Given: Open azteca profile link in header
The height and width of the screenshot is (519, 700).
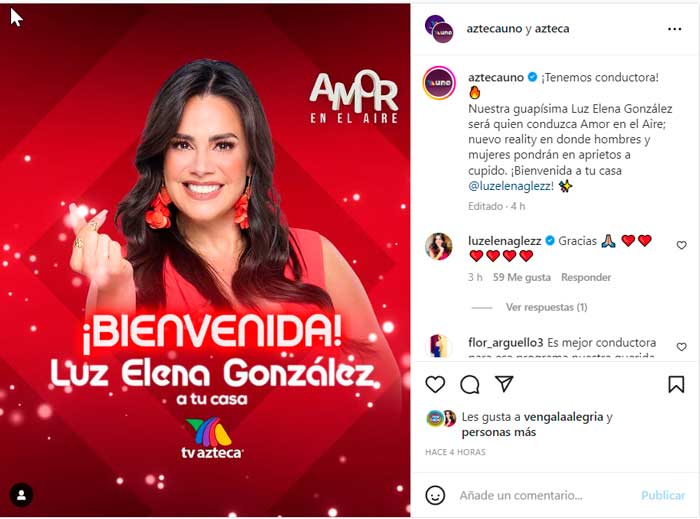Looking at the screenshot, I should (x=552, y=29).
